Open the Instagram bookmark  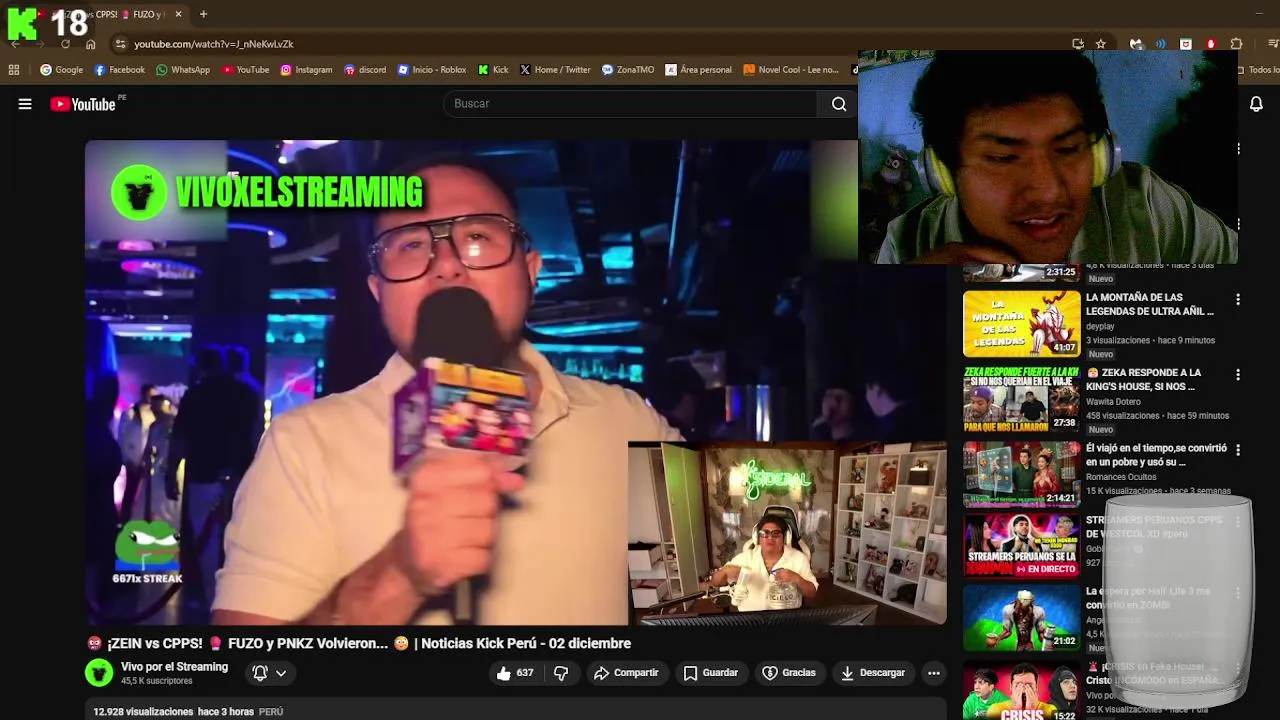pyautogui.click(x=306, y=70)
